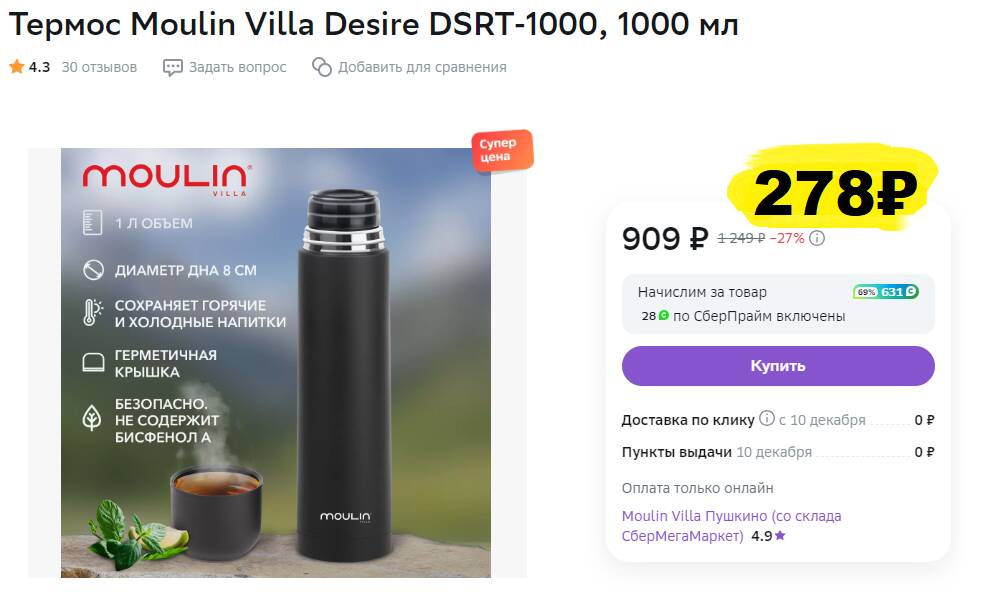This screenshot has height=615, width=987.
Task: Click the 69% 631 bonus badge
Action: (x=886, y=292)
